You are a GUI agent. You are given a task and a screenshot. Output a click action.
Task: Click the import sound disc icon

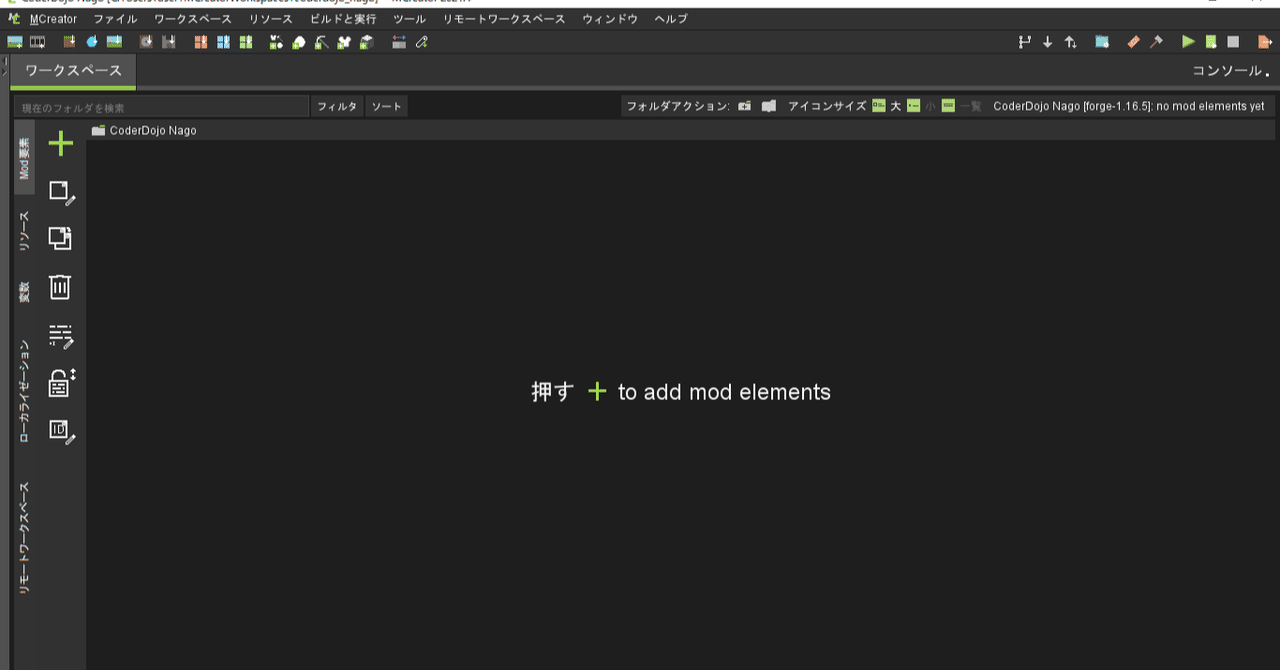146,42
